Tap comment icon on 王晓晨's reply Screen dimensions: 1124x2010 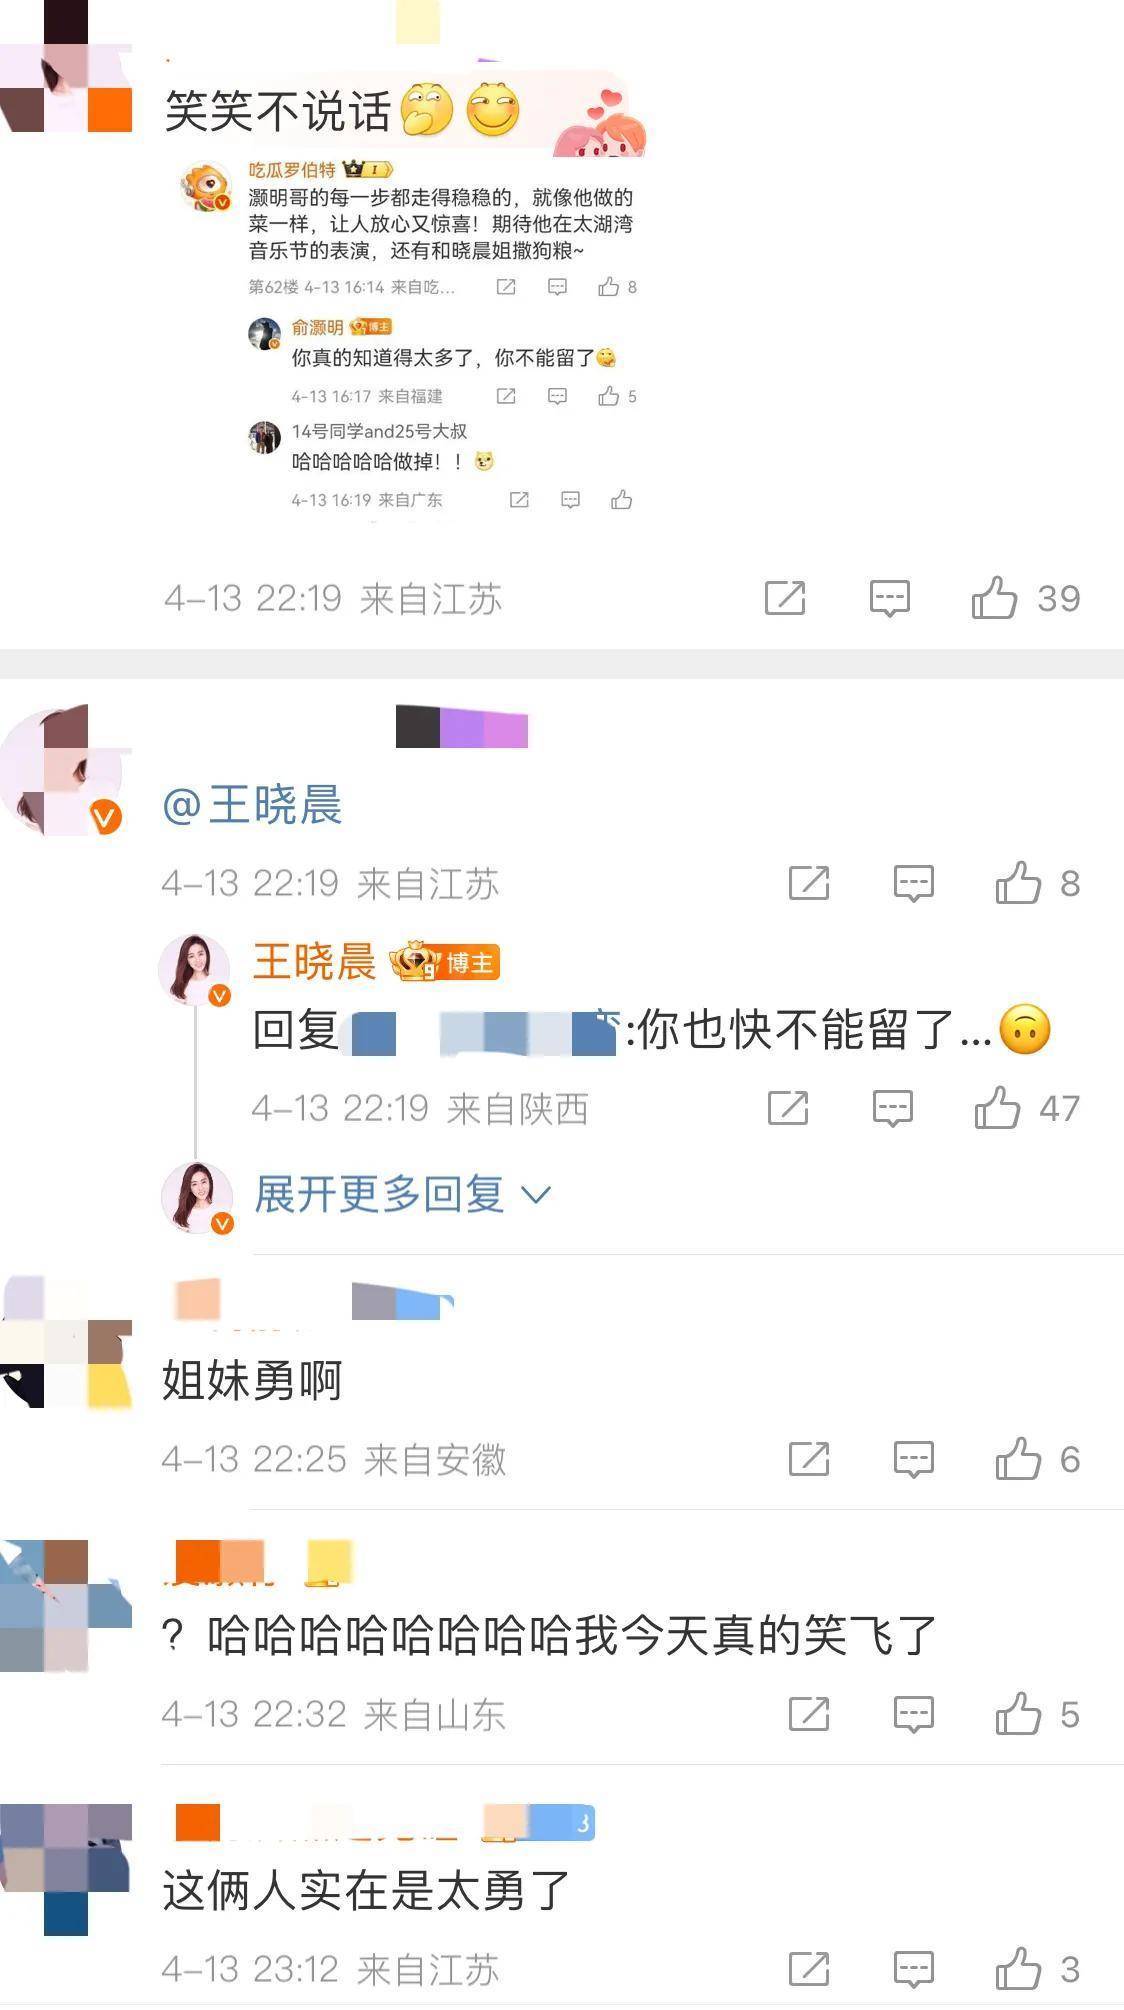[892, 1108]
